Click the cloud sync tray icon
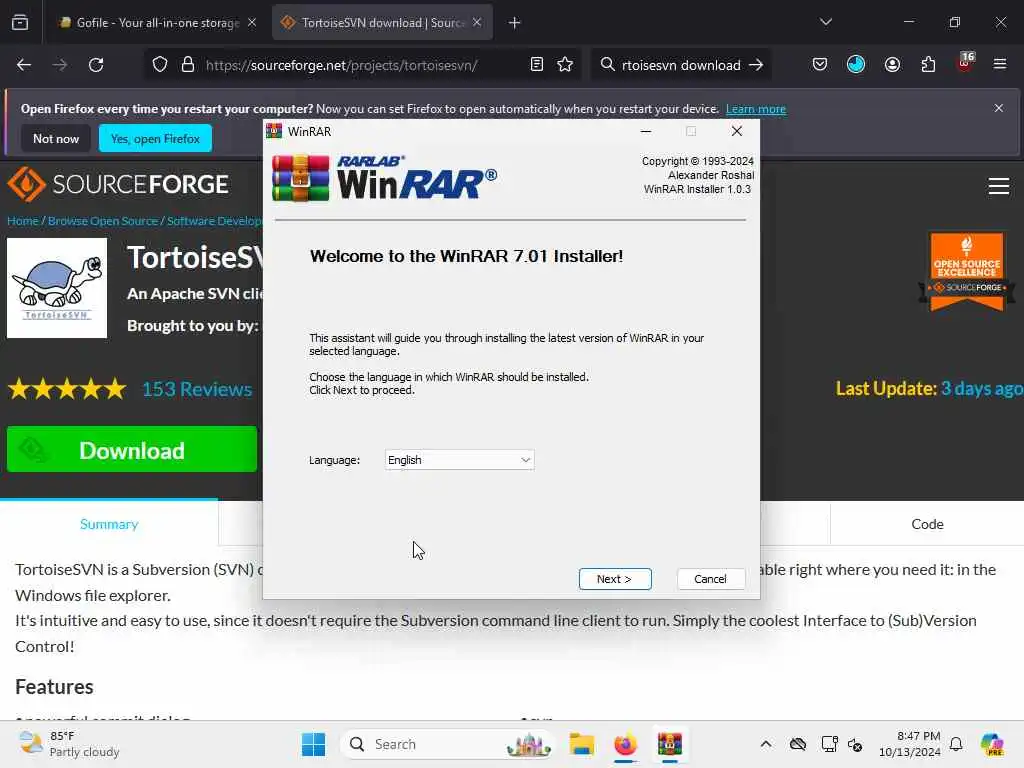This screenshot has height=768, width=1024. 797,744
